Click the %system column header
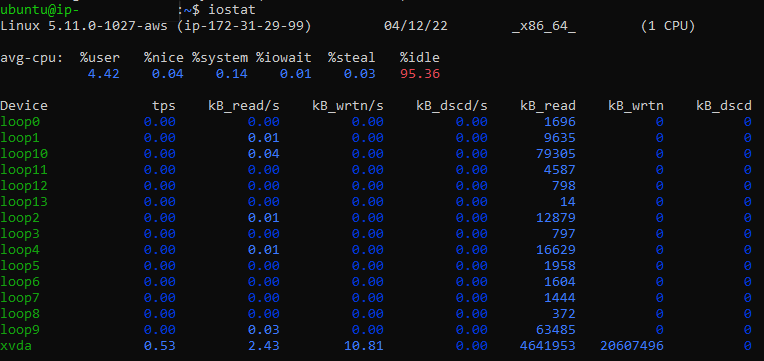764x361 pixels. click(x=220, y=58)
